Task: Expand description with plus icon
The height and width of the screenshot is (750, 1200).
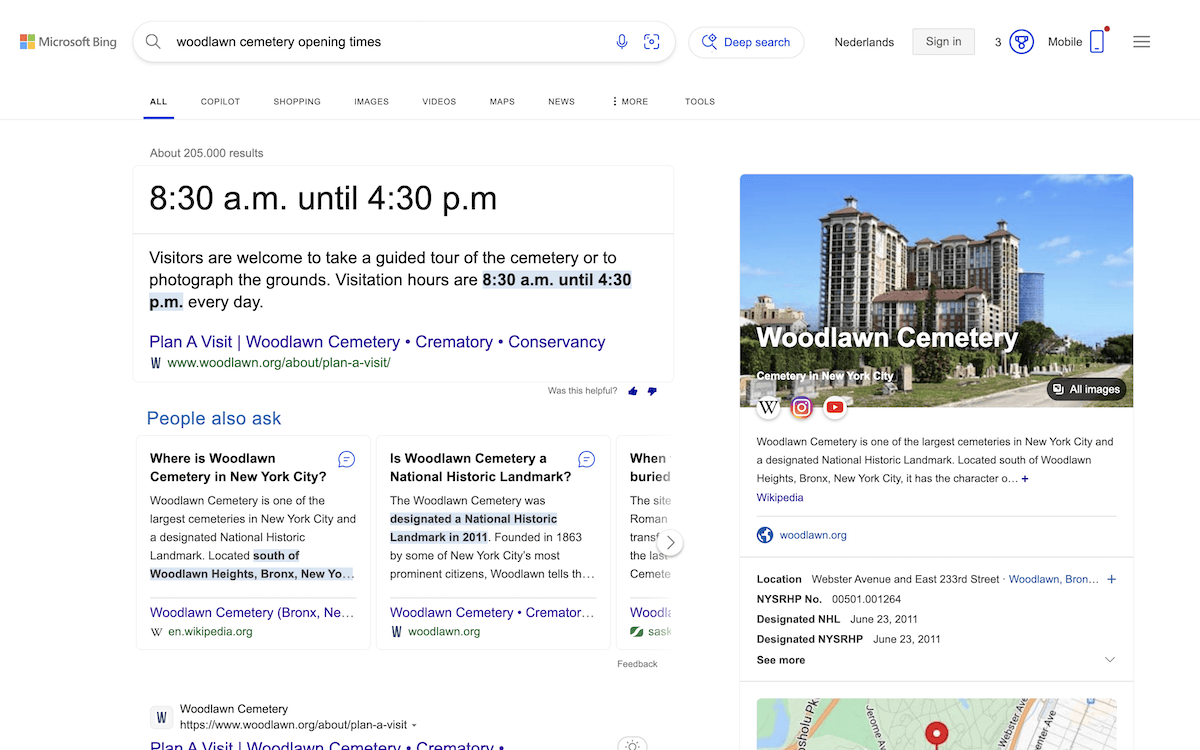Action: click(1025, 479)
